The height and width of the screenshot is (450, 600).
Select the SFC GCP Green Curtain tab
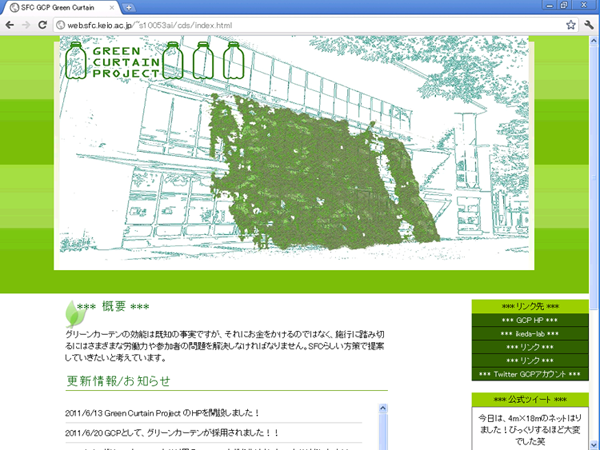pyautogui.click(x=61, y=8)
